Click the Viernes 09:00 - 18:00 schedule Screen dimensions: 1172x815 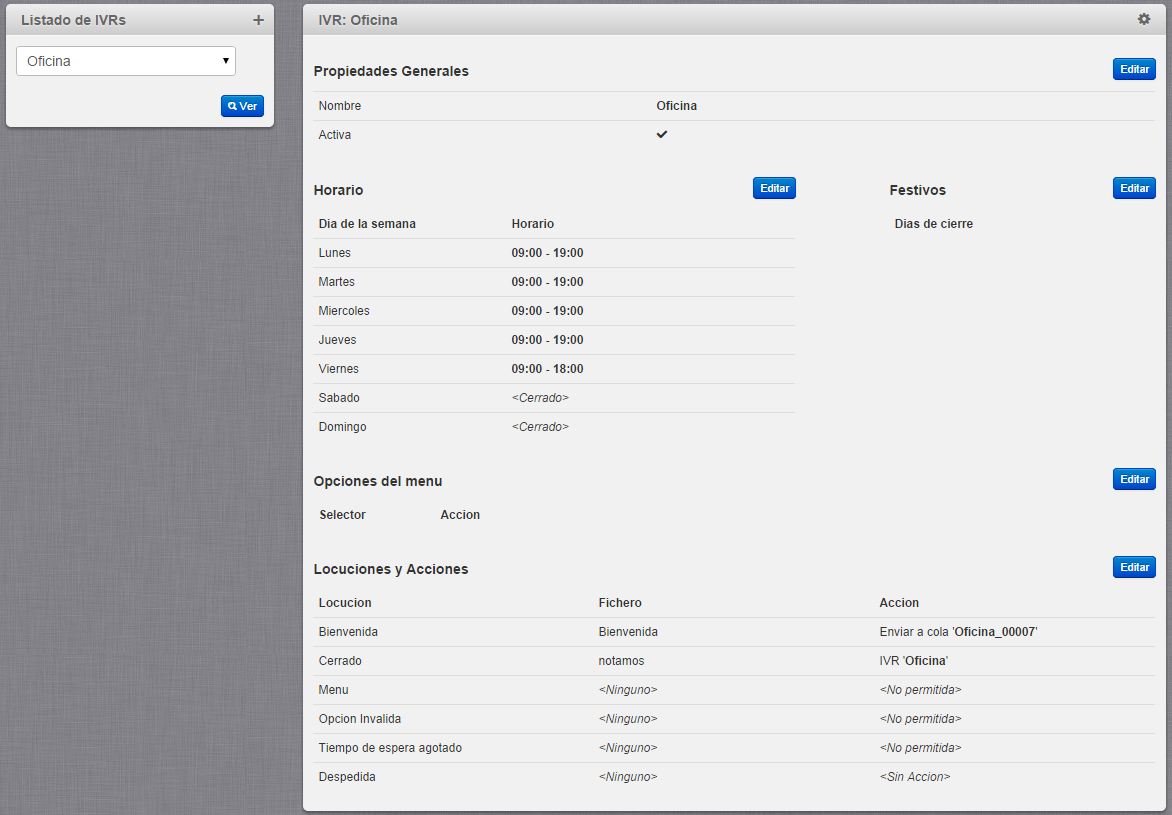coord(547,369)
